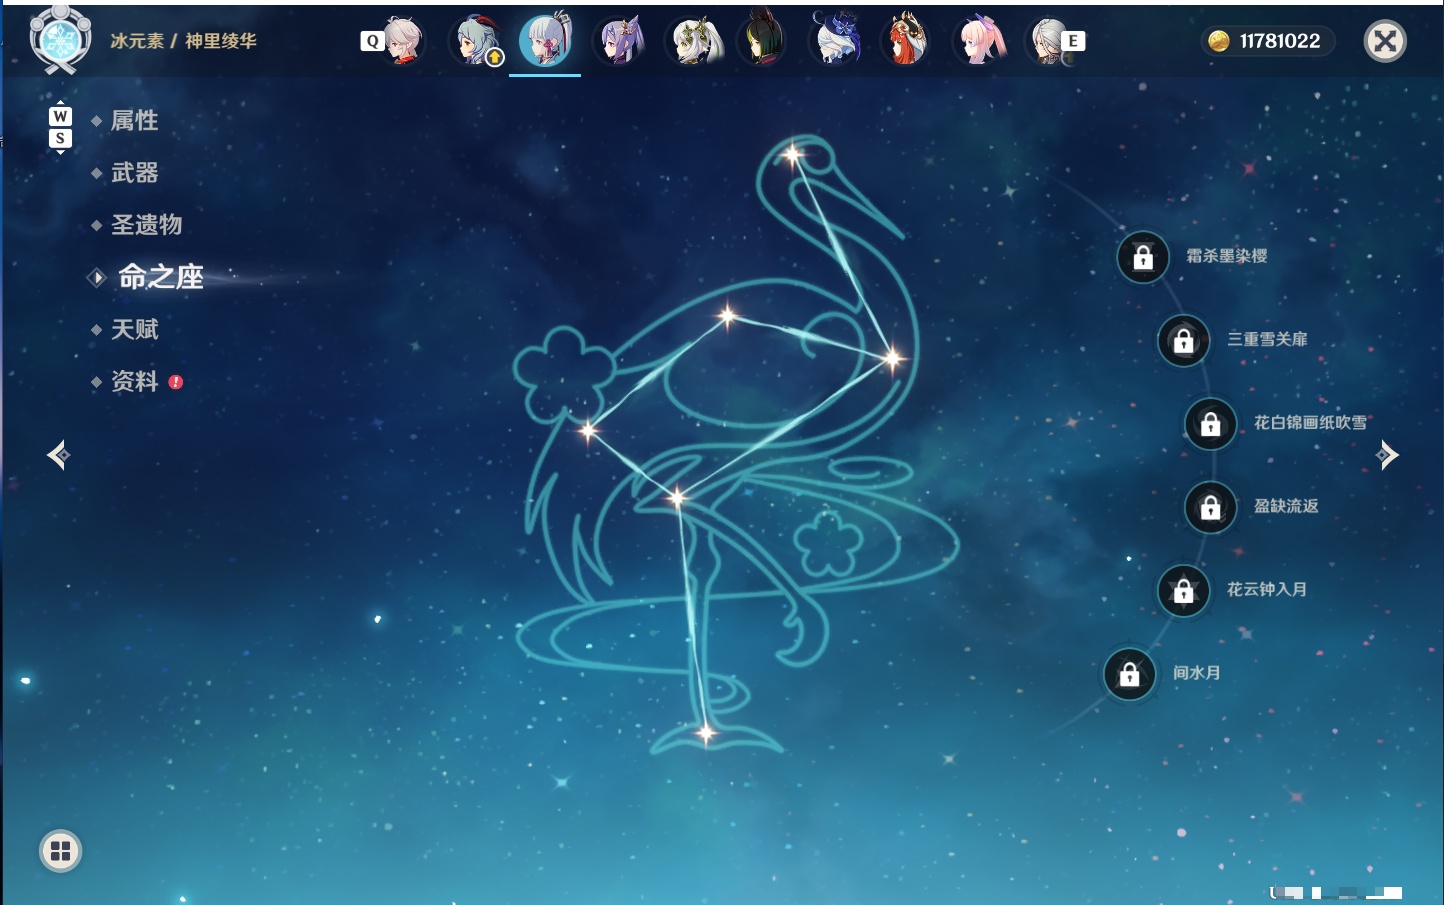Open the grid menu icon at bottom left
Viewport: 1444px width, 905px height.
pos(60,851)
